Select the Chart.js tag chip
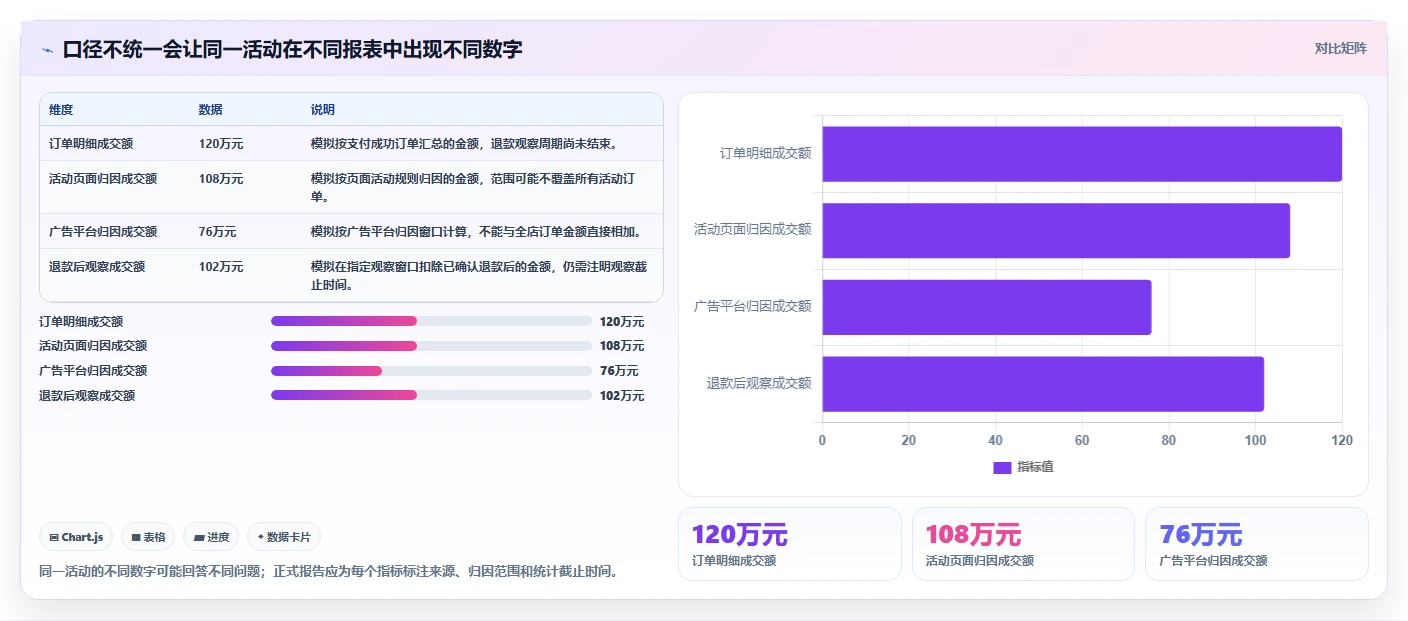Viewport: 1408px width, 621px height. [77, 537]
